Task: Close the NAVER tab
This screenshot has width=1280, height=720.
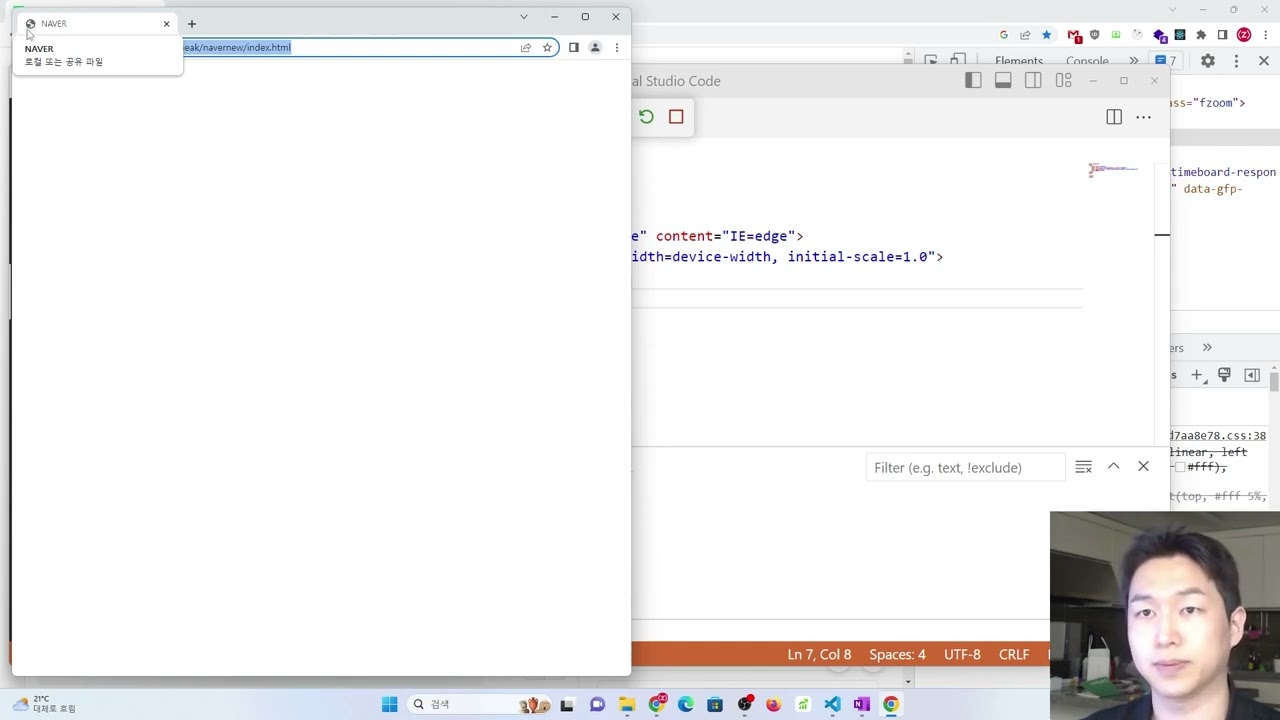Action: [167, 23]
